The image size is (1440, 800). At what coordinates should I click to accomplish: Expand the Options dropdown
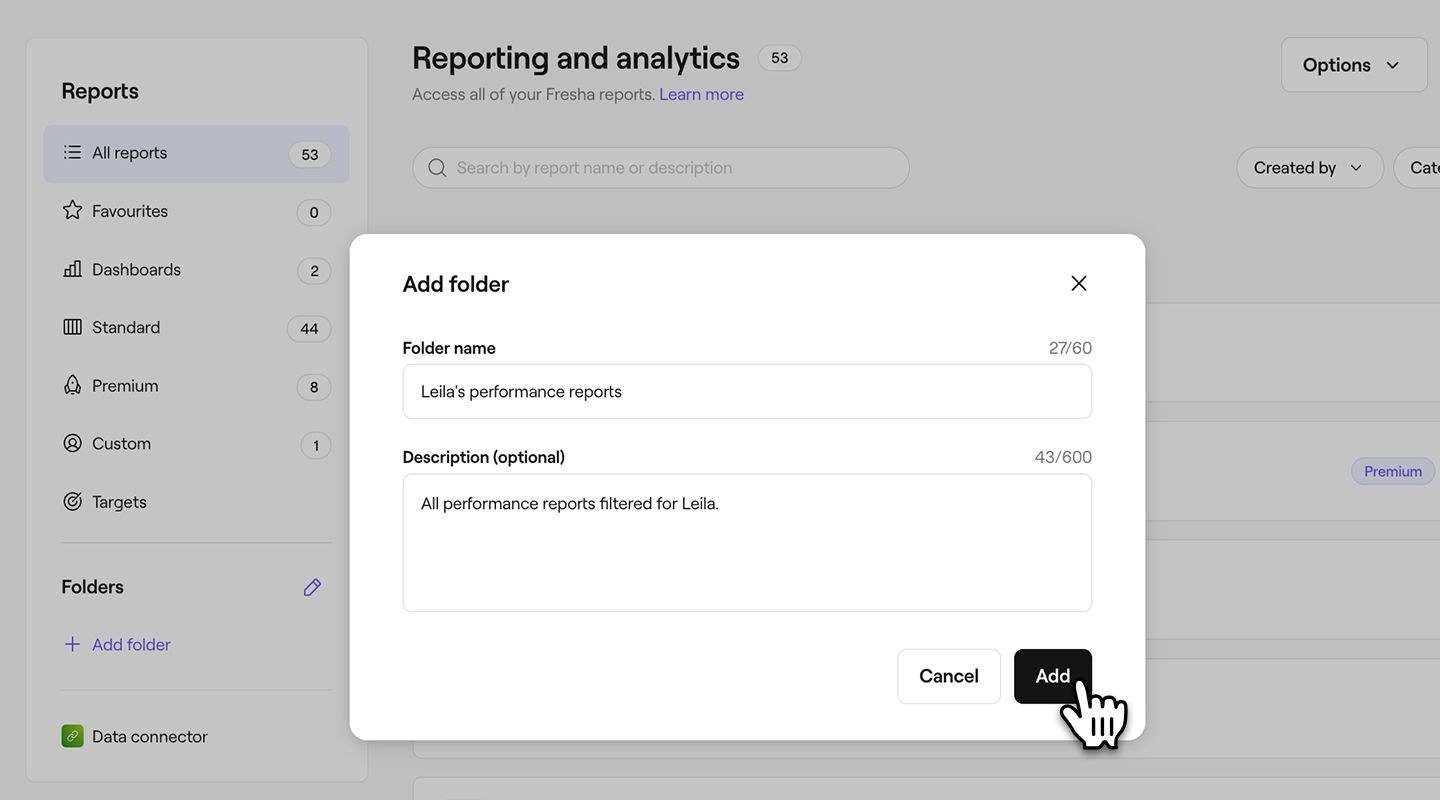tap(1353, 65)
